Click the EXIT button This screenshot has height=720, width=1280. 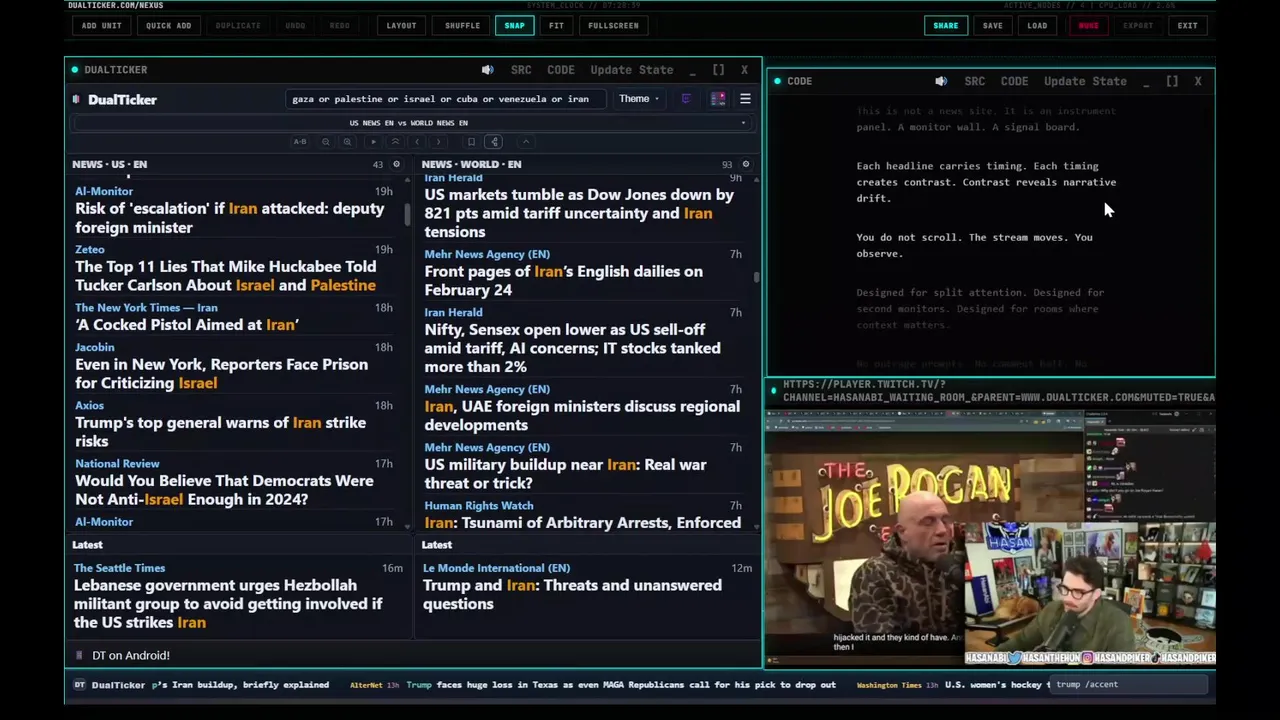(1187, 25)
